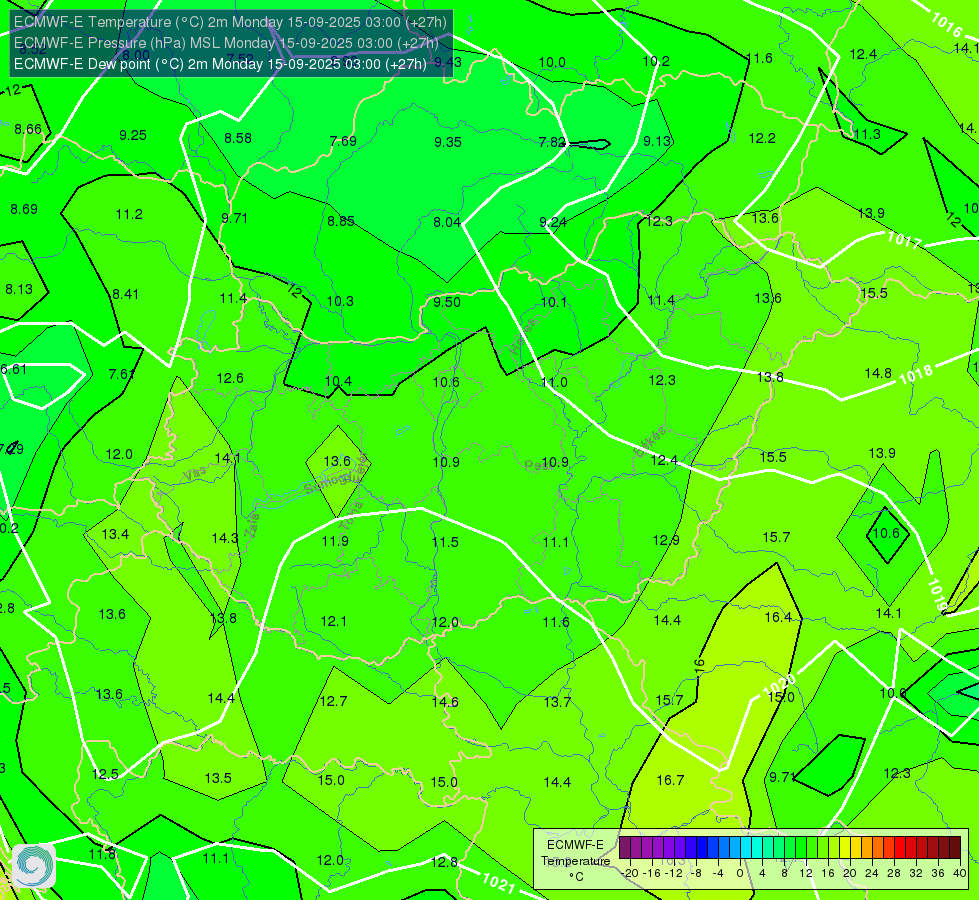Click the temperature value 8.04

(447, 222)
